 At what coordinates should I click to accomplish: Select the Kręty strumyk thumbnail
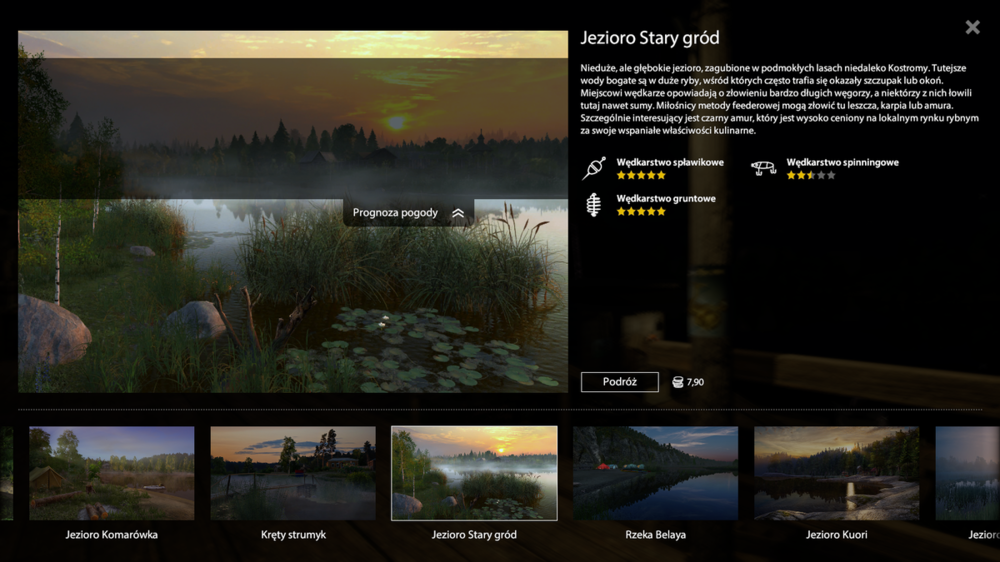pyautogui.click(x=293, y=473)
